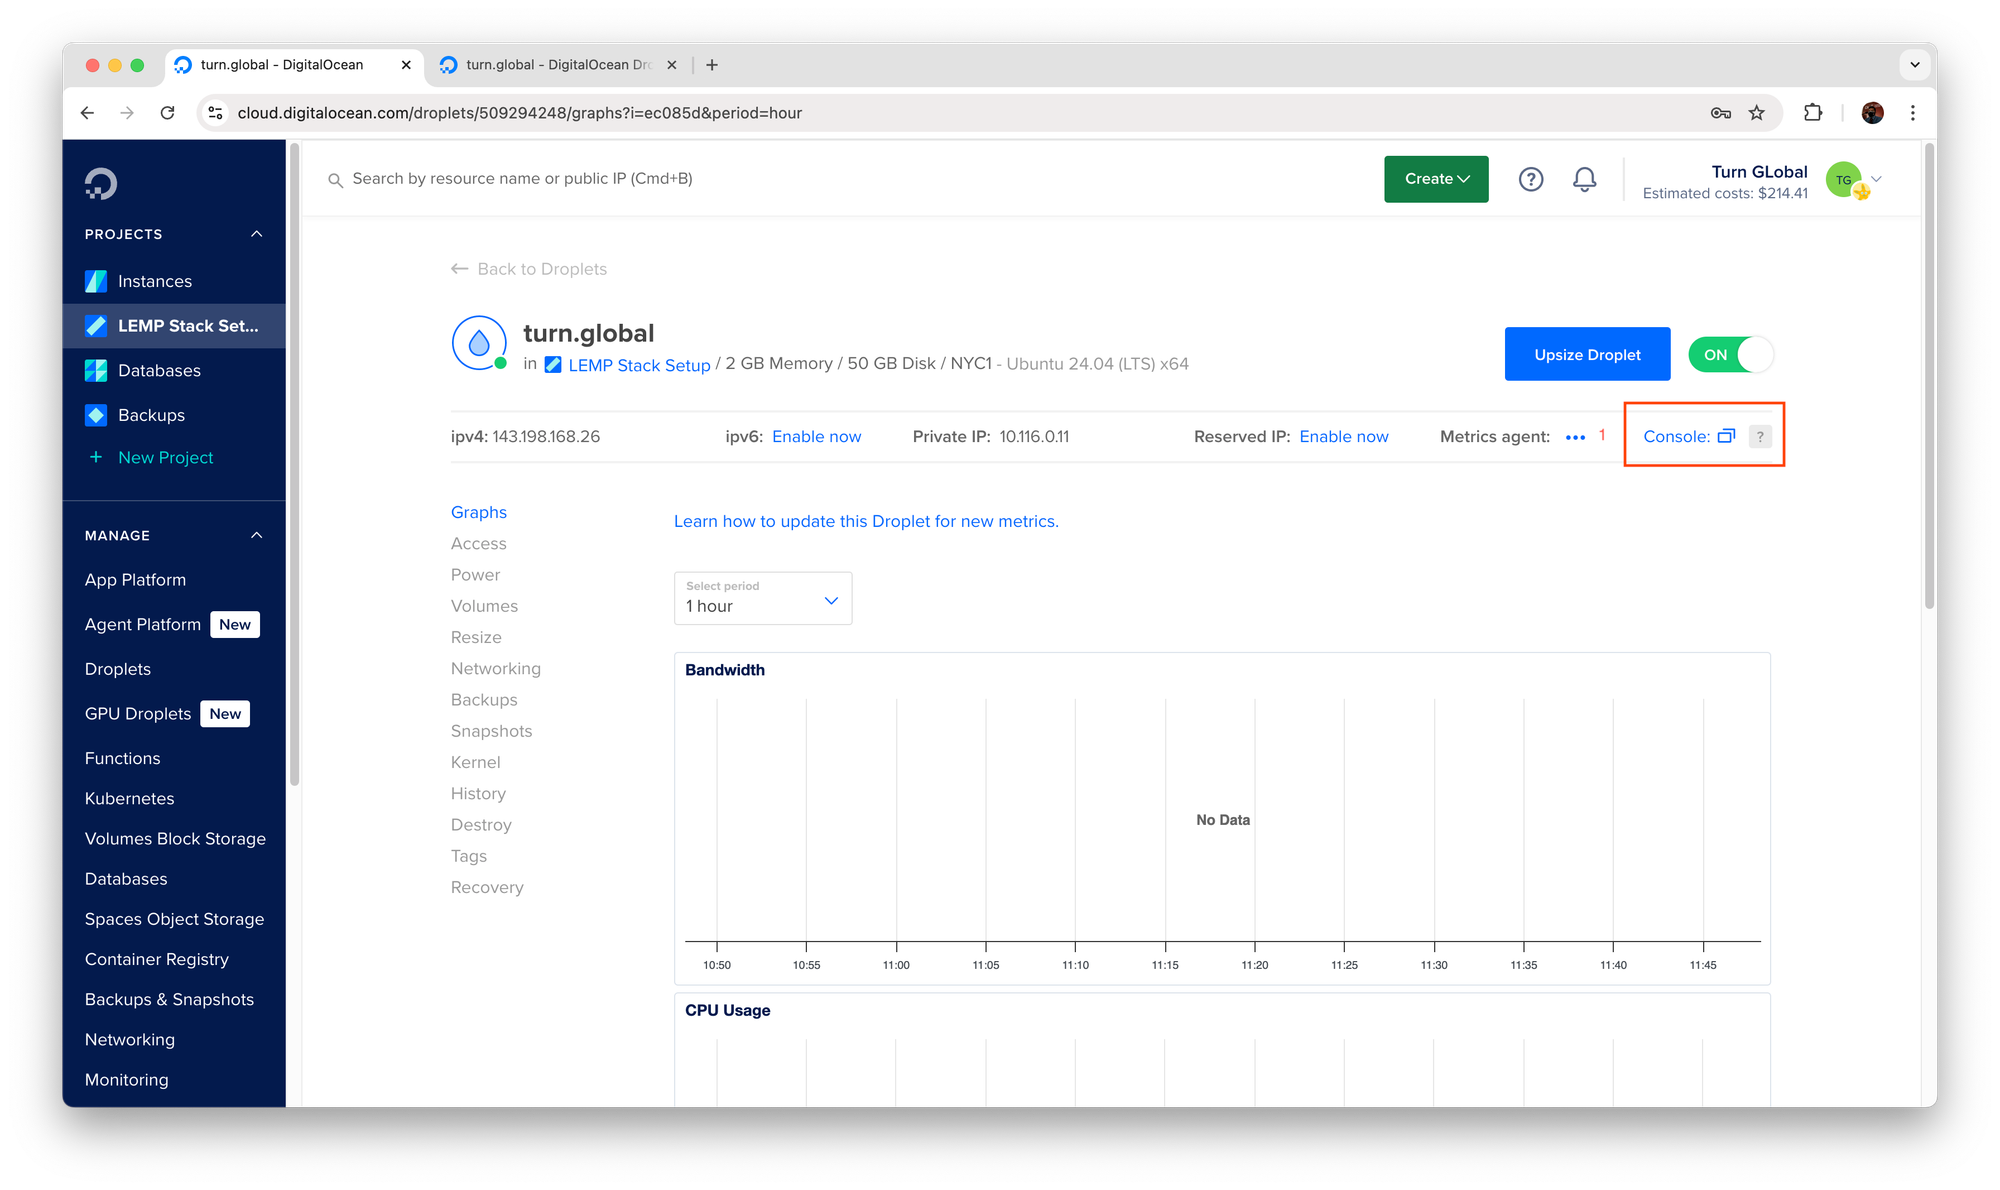Viewport: 2000px width, 1190px height.
Task: Open Spaces Object Storage in the sidebar
Action: click(x=175, y=919)
